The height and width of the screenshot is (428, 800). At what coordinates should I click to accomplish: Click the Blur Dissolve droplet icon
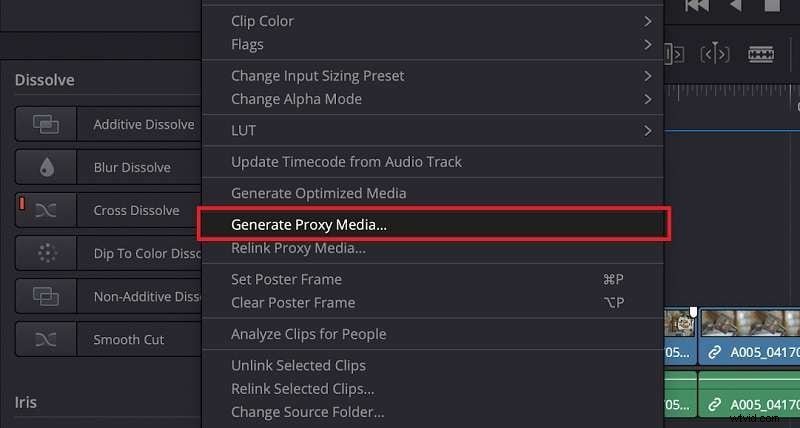[x=46, y=167]
